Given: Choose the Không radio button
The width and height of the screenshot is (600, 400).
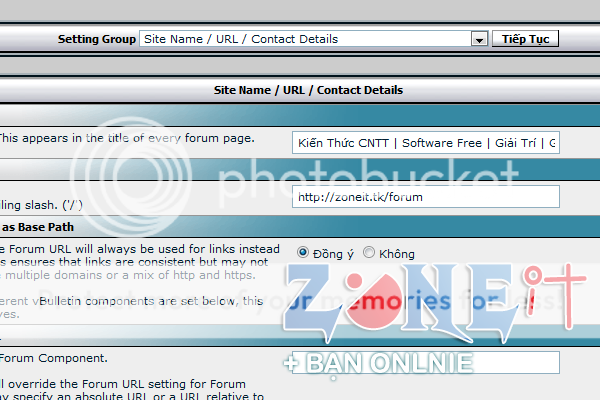Looking at the screenshot, I should point(369,253).
